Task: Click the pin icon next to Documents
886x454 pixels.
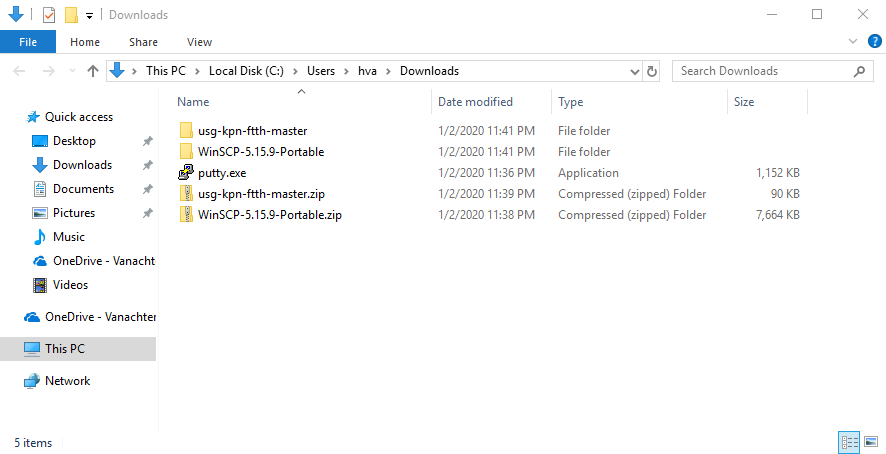Action: point(147,189)
